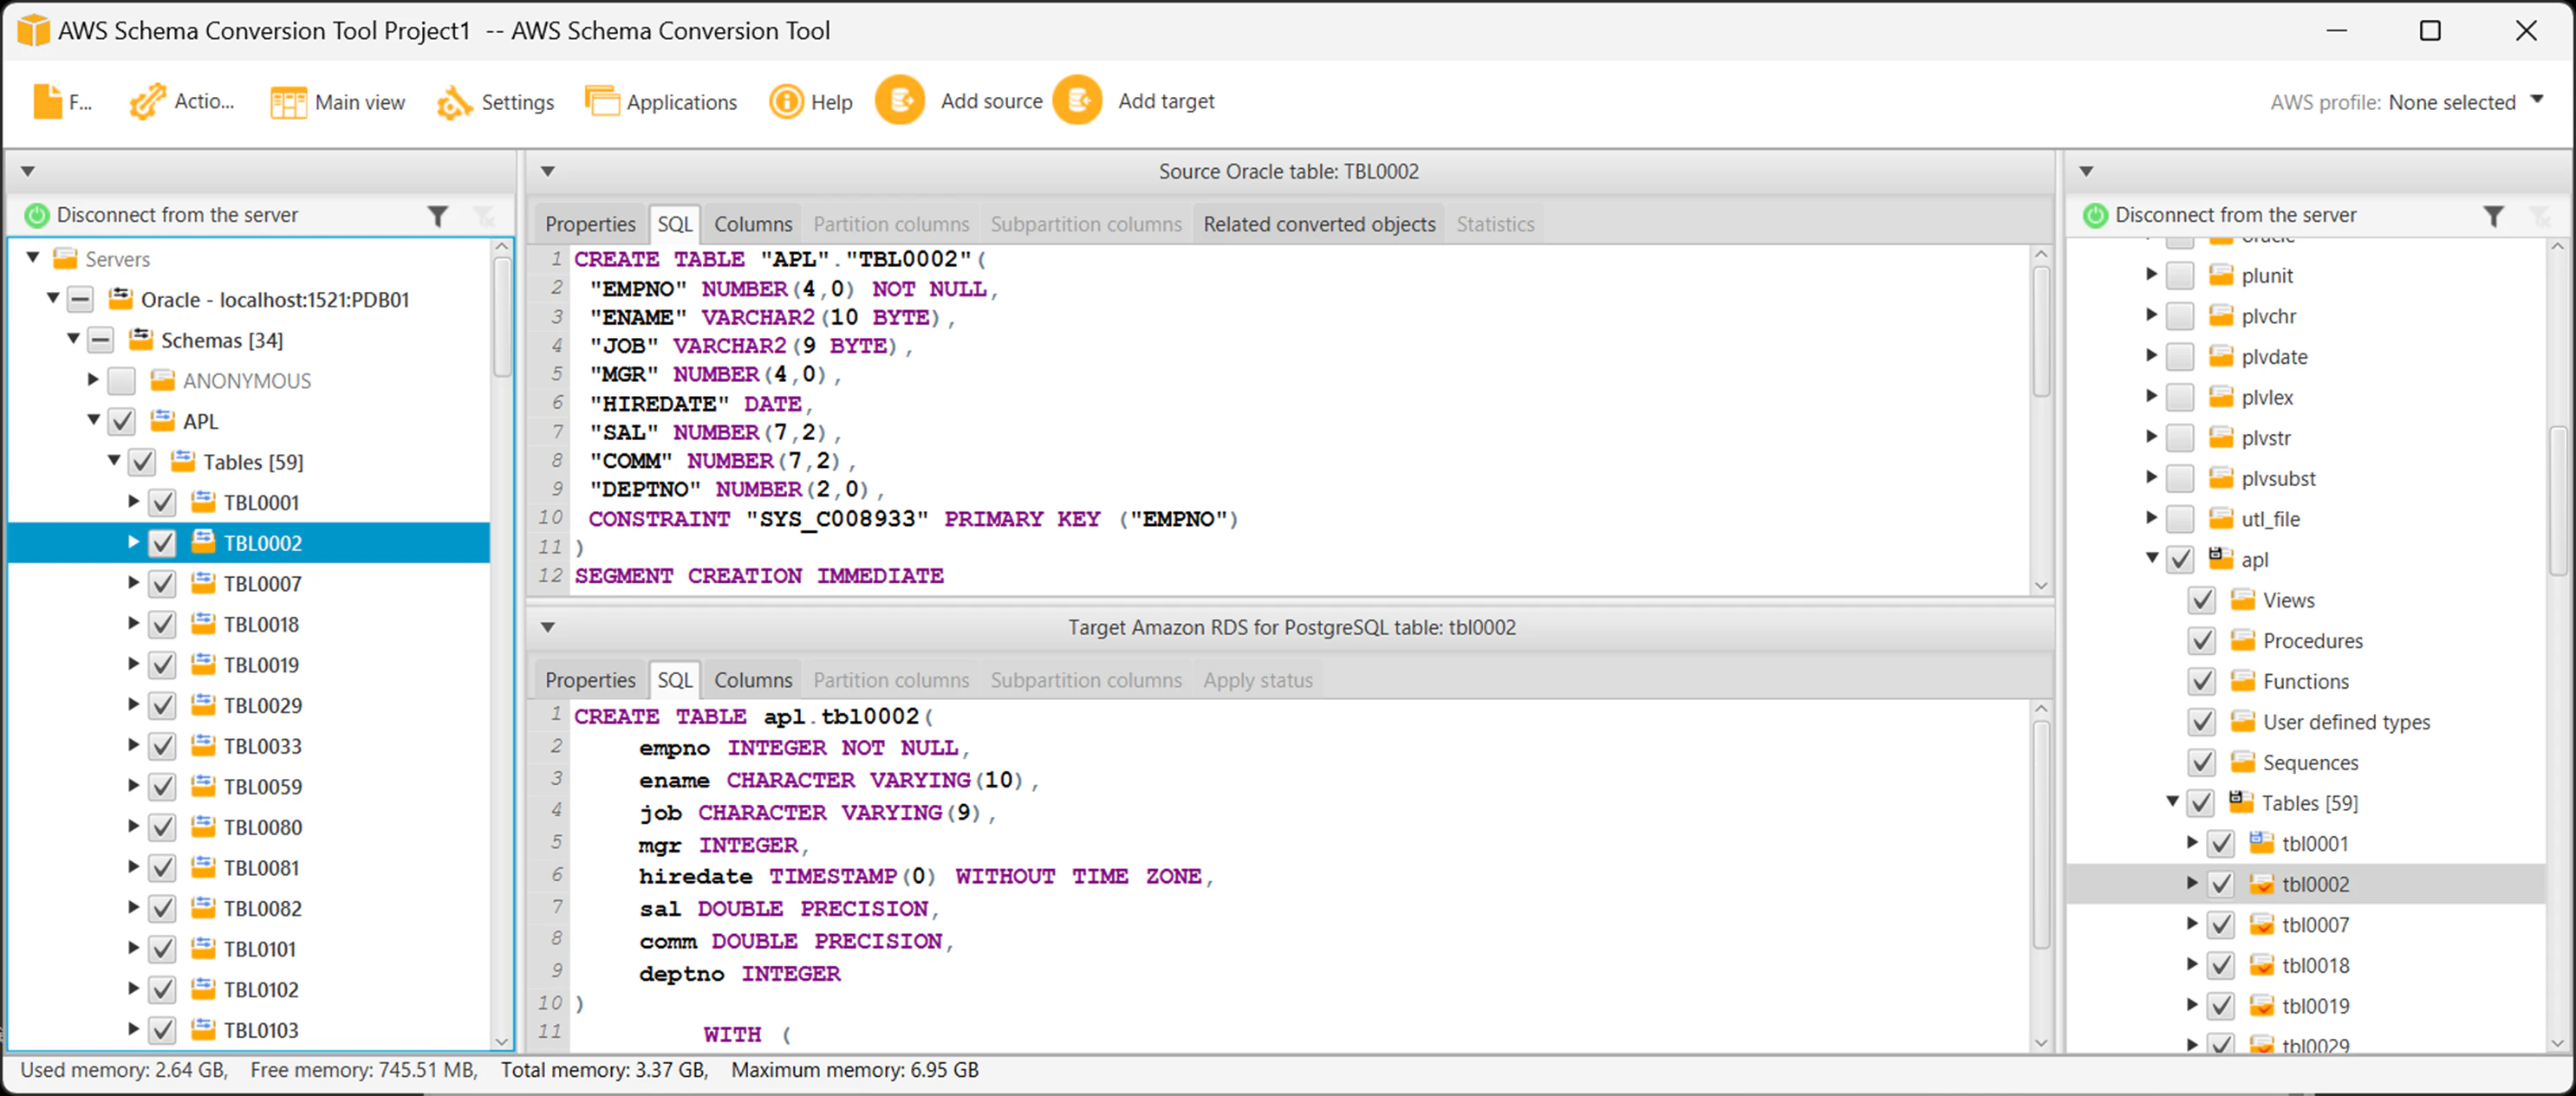This screenshot has height=1096, width=2576.
Task: Click the Add target orange icon
Action: pyautogui.click(x=1077, y=100)
